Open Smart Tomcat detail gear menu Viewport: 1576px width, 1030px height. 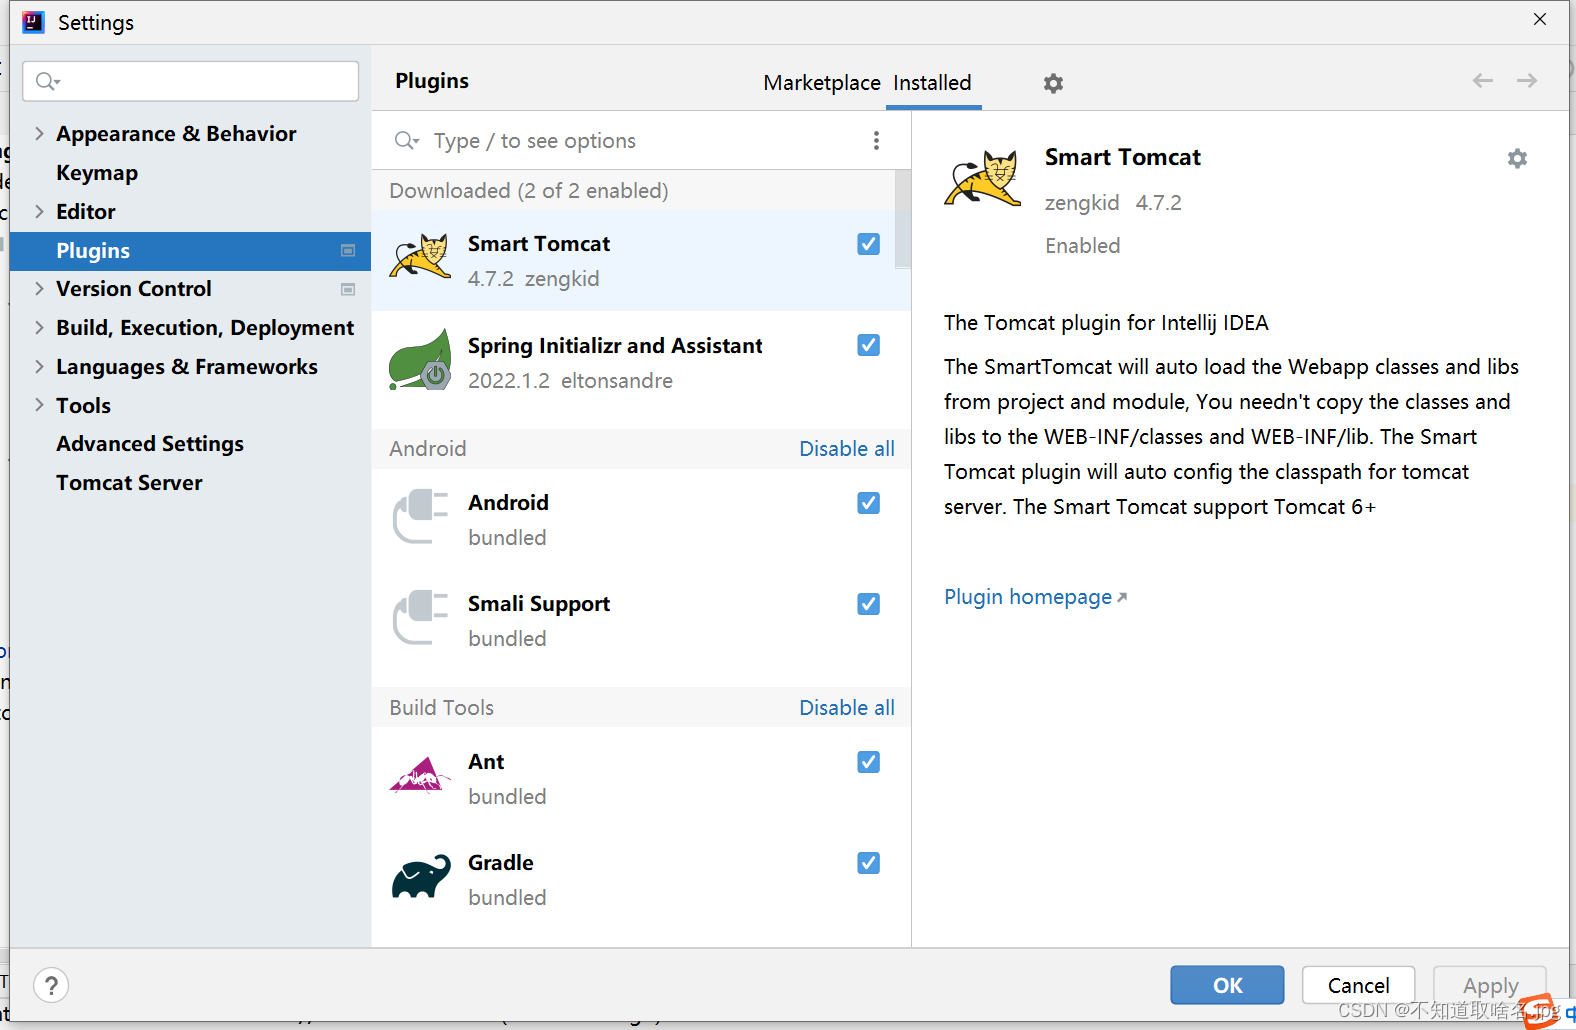click(1517, 158)
